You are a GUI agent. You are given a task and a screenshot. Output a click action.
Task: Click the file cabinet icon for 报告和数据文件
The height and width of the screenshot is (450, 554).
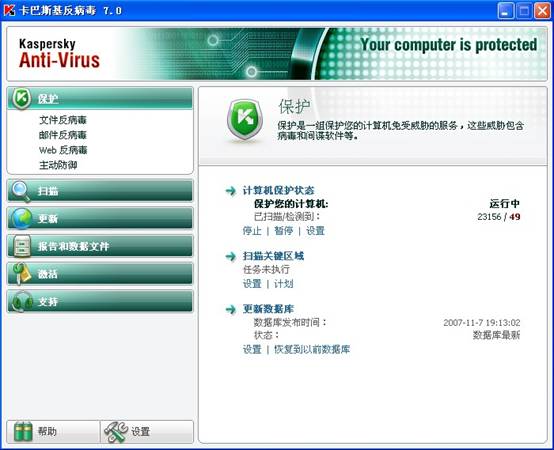[22, 246]
